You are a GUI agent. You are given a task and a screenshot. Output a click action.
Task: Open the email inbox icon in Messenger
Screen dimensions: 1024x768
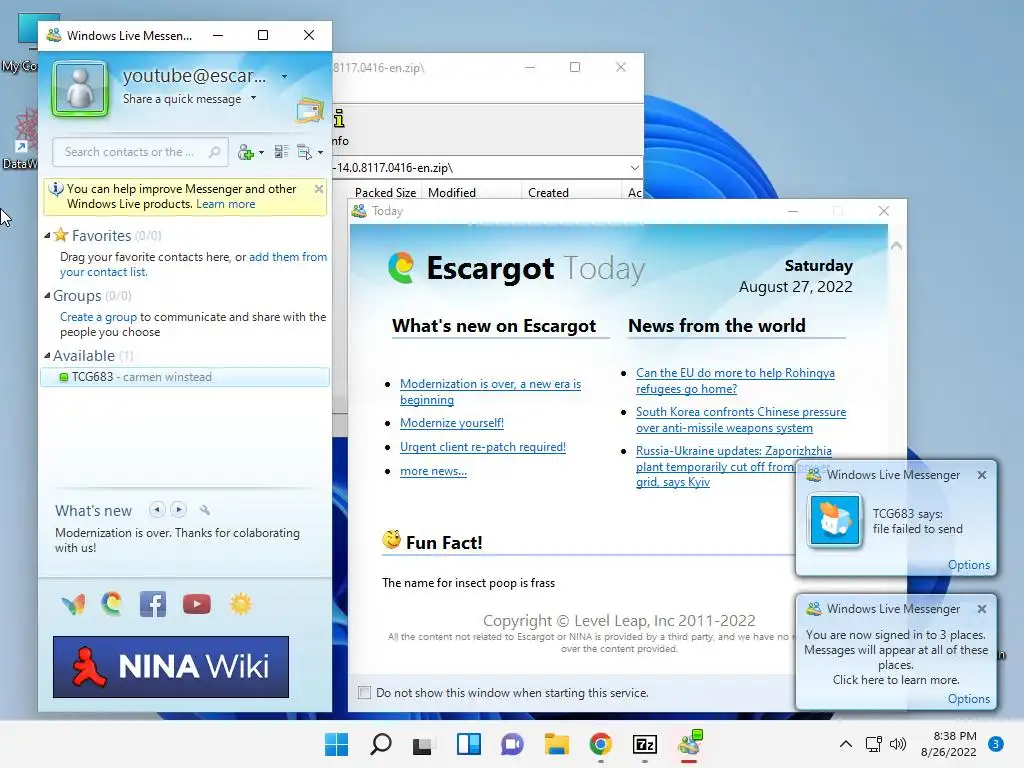[x=310, y=110]
